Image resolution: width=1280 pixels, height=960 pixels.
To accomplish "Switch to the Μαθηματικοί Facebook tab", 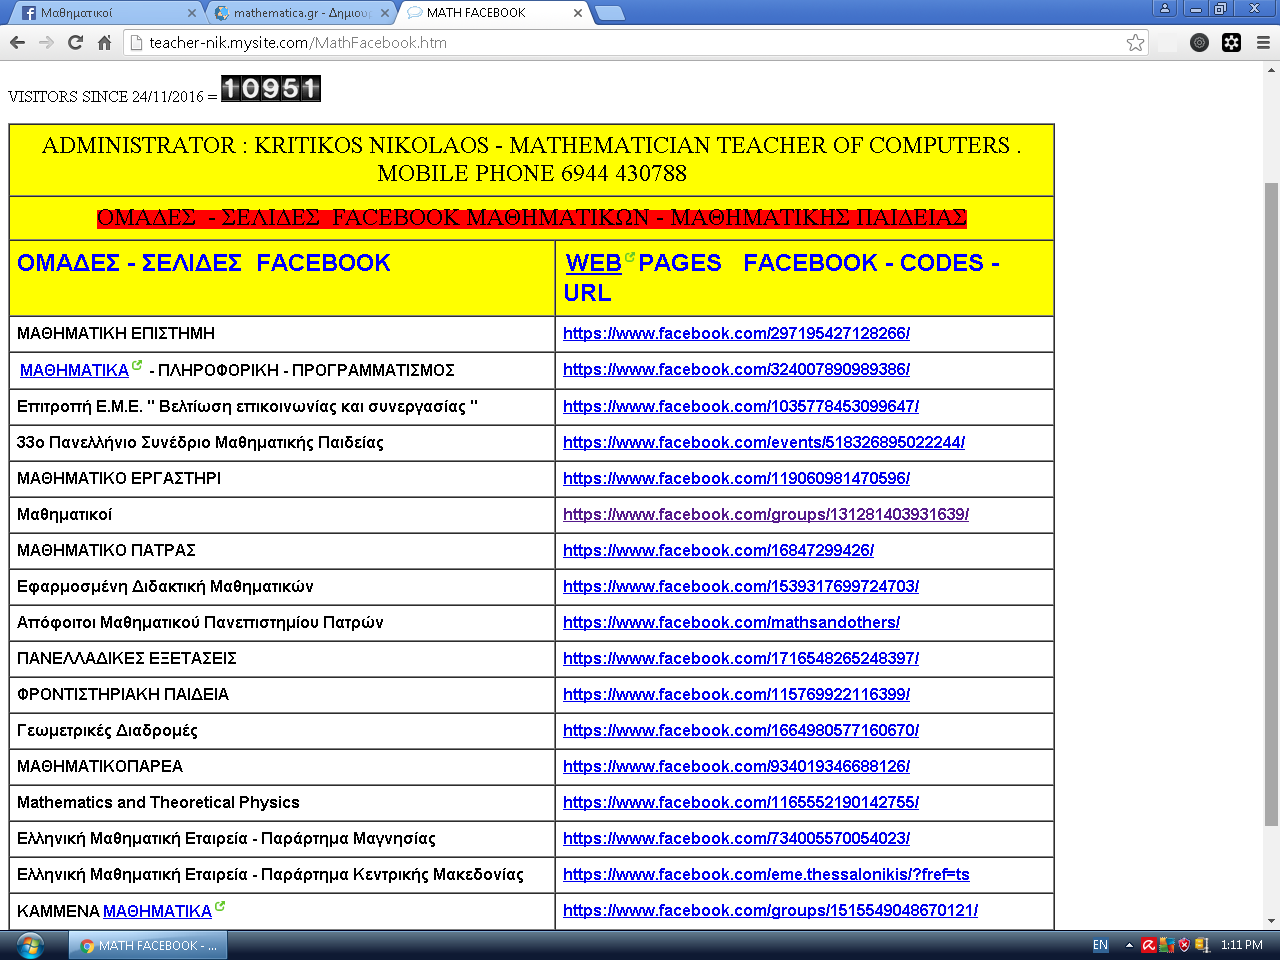I will (x=108, y=13).
